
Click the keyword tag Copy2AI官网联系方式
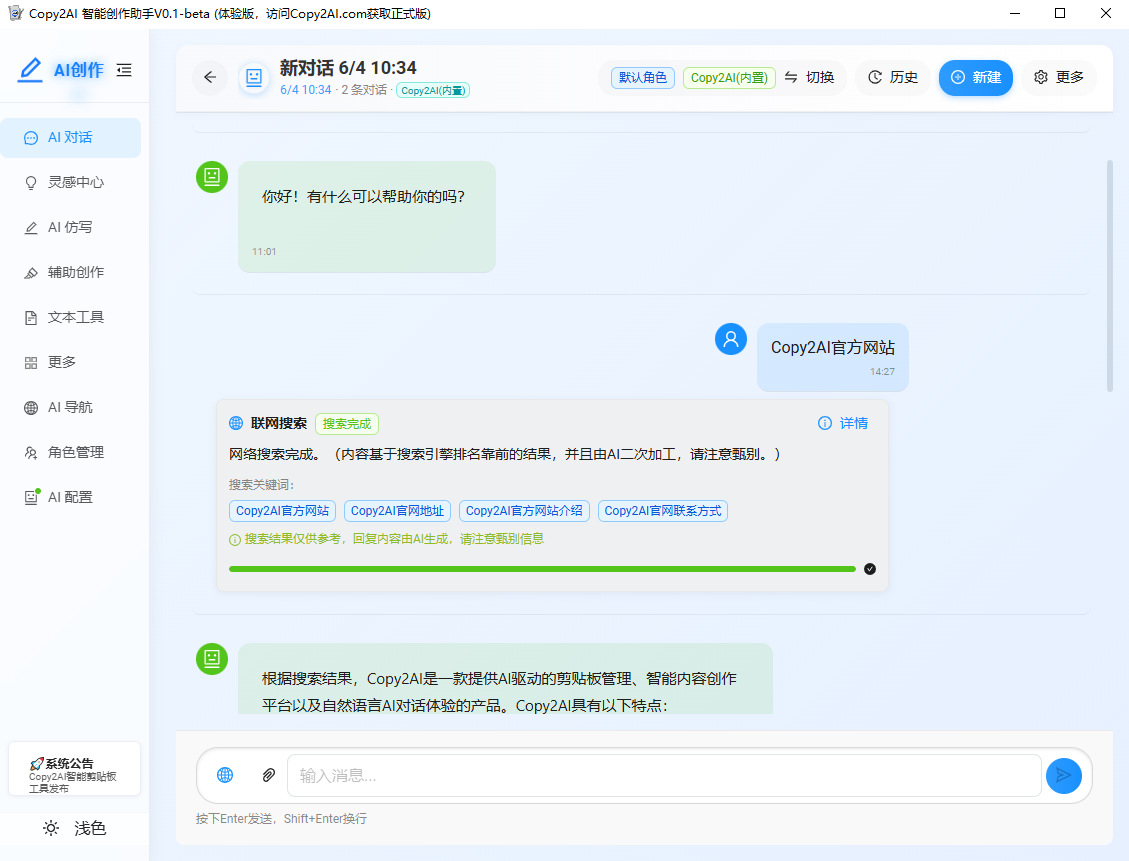(x=662, y=511)
